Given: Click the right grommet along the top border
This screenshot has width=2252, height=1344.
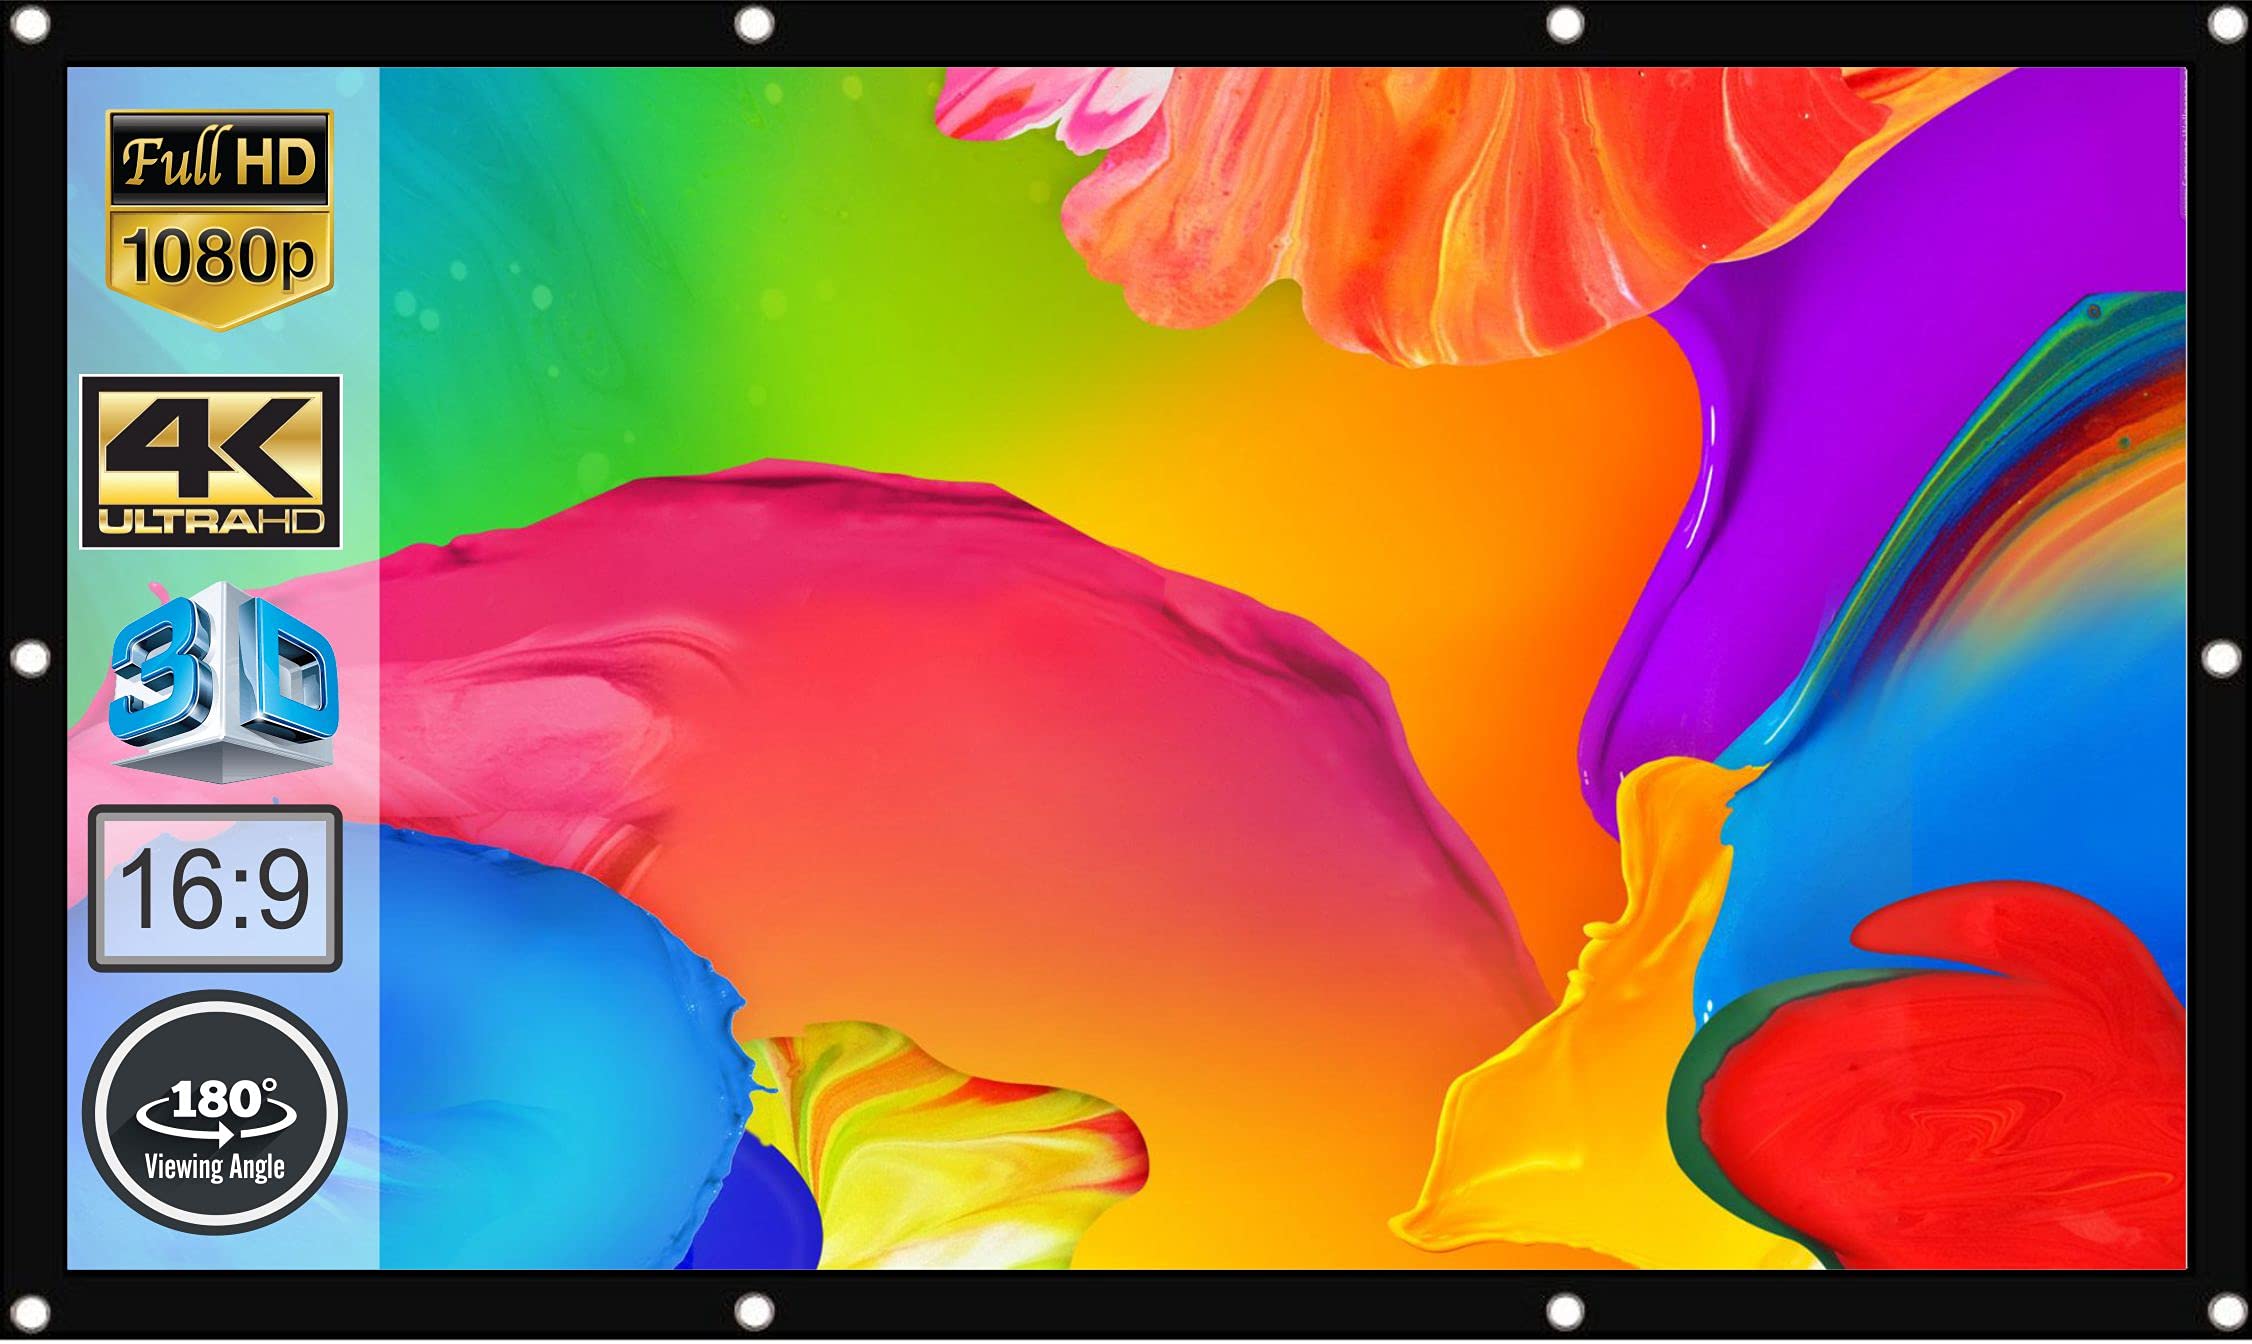Looking at the screenshot, I should coord(1564,24).
